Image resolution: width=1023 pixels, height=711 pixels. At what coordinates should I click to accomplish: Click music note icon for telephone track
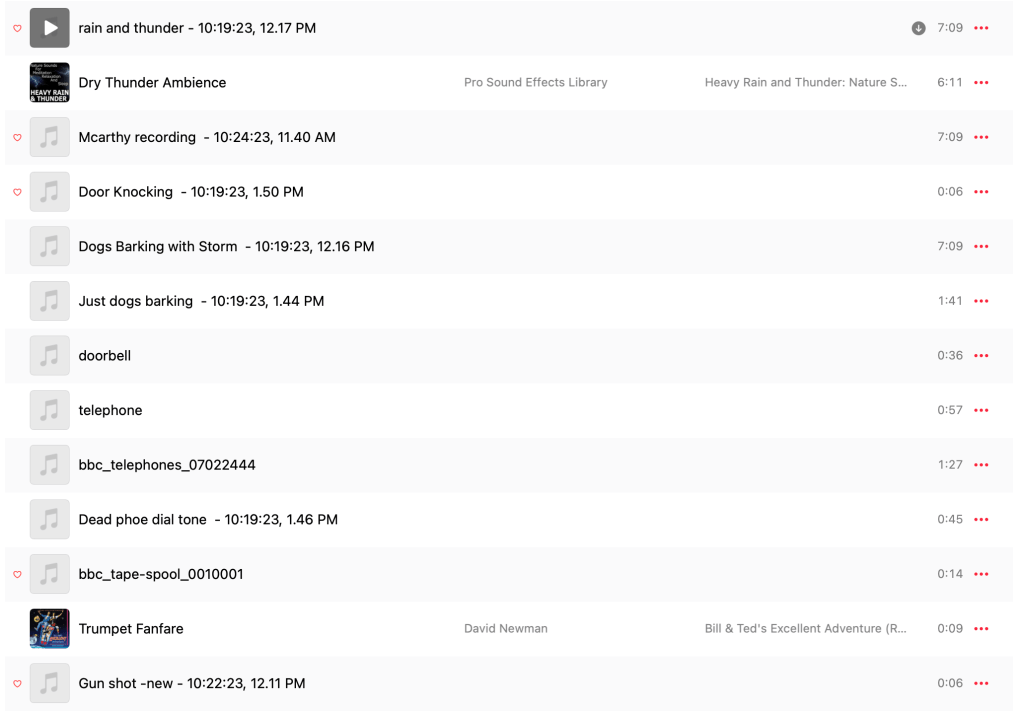(49, 410)
